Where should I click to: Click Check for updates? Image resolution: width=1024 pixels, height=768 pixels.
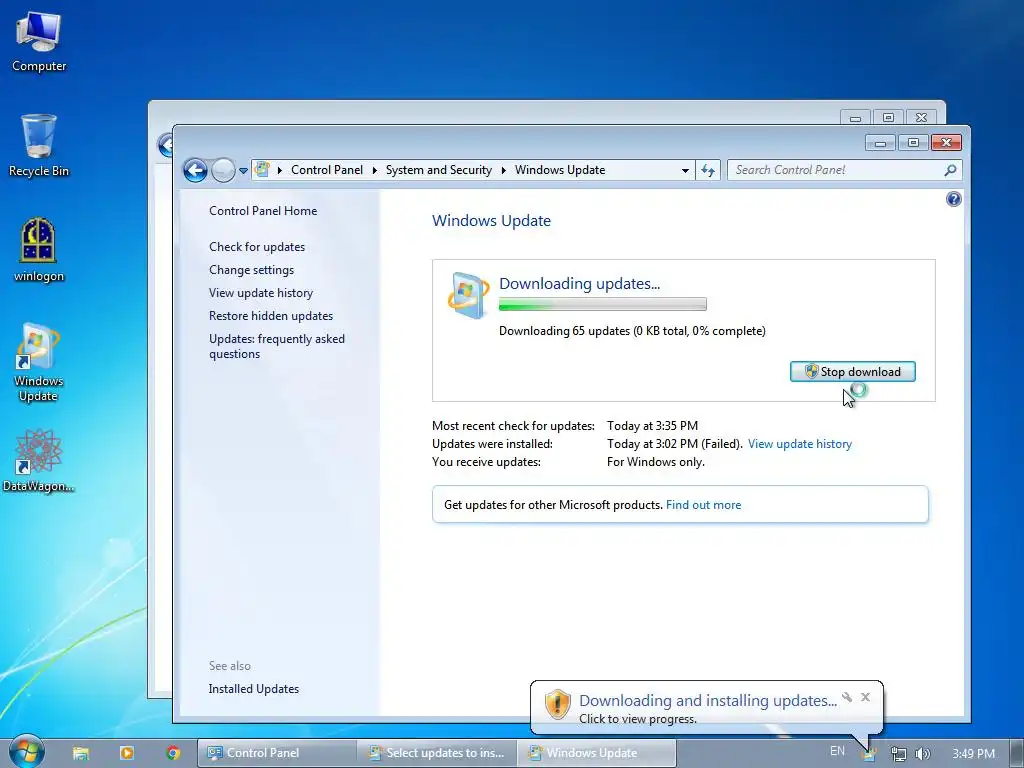coord(257,247)
